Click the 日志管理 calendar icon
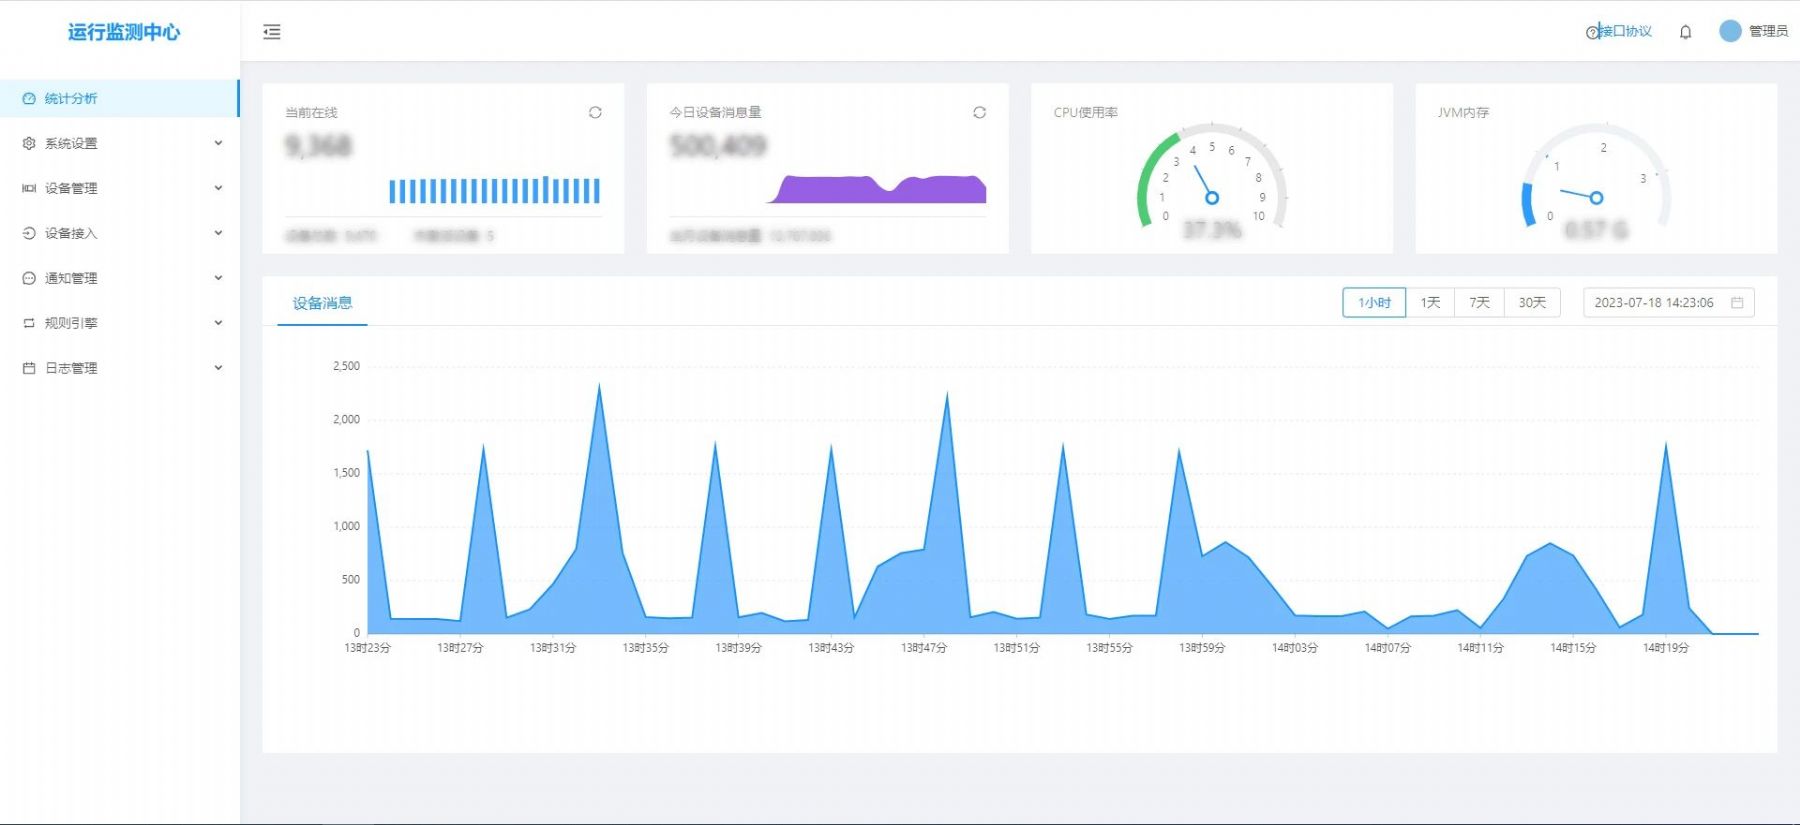The height and width of the screenshot is (825, 1800). coord(29,368)
